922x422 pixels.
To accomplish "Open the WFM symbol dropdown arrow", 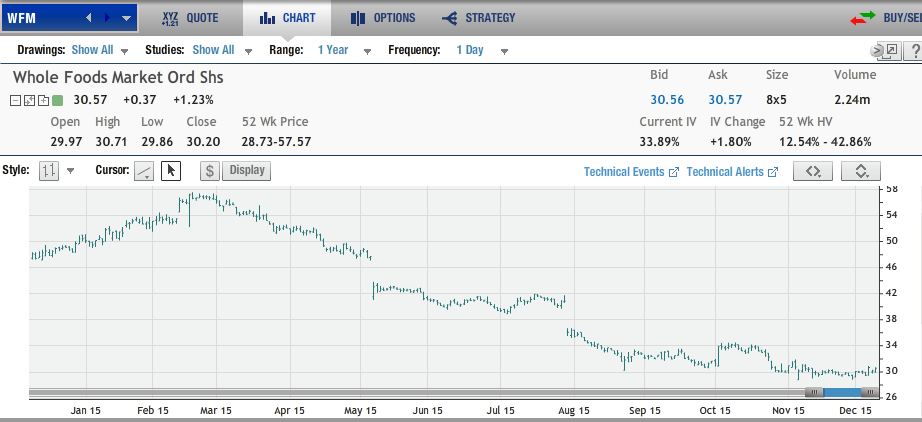I will (x=126, y=18).
